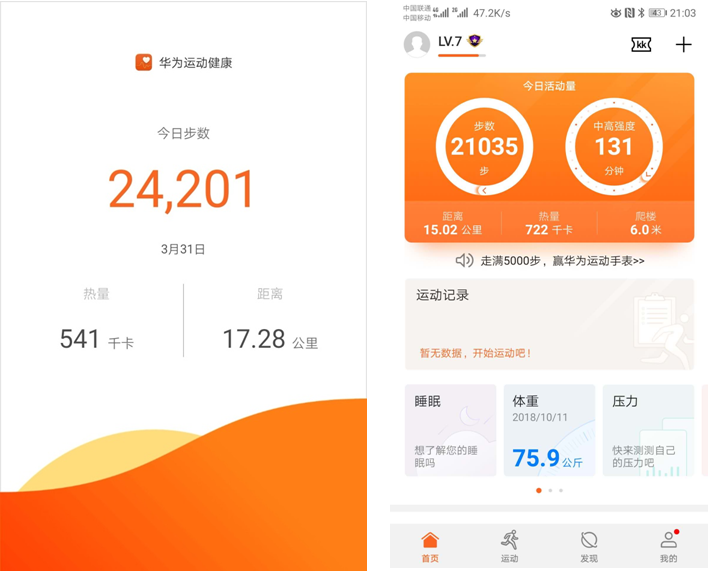The height and width of the screenshot is (572, 713).
Task: Open the 我的 profile tab
Action: 668,547
